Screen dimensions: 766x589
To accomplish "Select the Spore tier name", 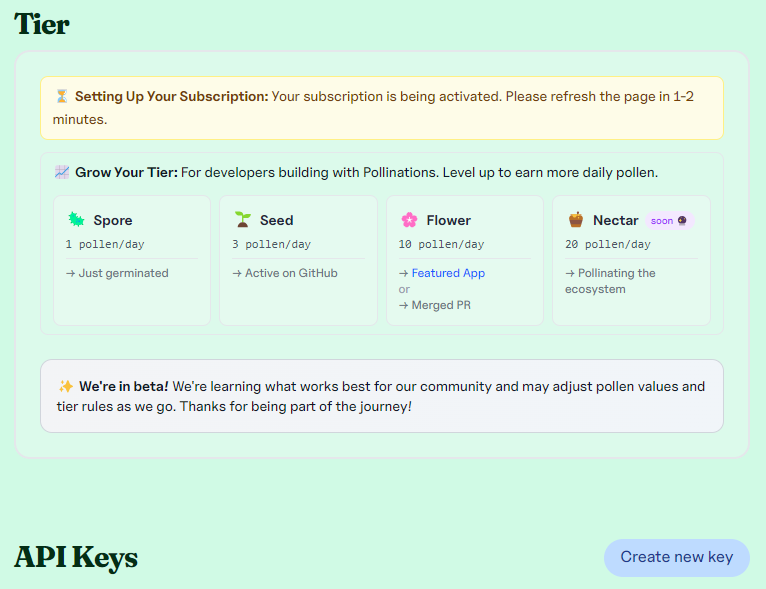I will click(113, 220).
